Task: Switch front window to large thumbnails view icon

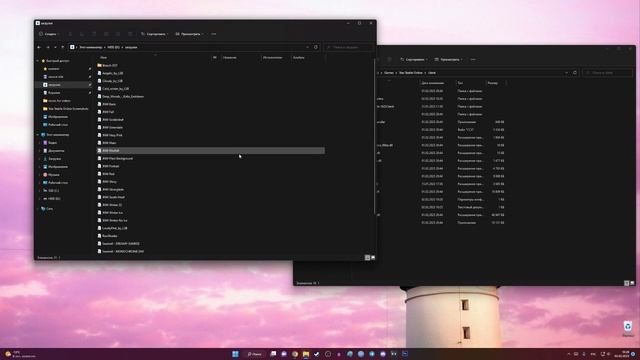Action: tap(373, 258)
